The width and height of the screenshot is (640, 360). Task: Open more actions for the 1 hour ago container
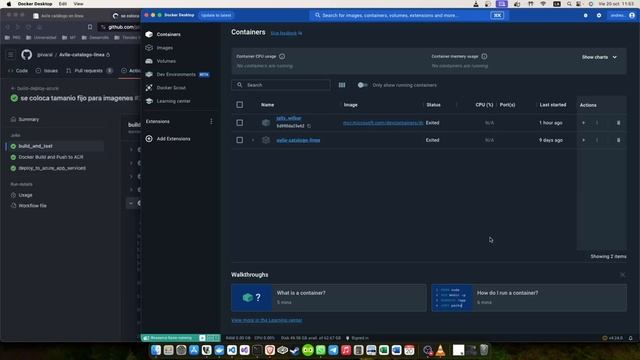click(x=597, y=123)
